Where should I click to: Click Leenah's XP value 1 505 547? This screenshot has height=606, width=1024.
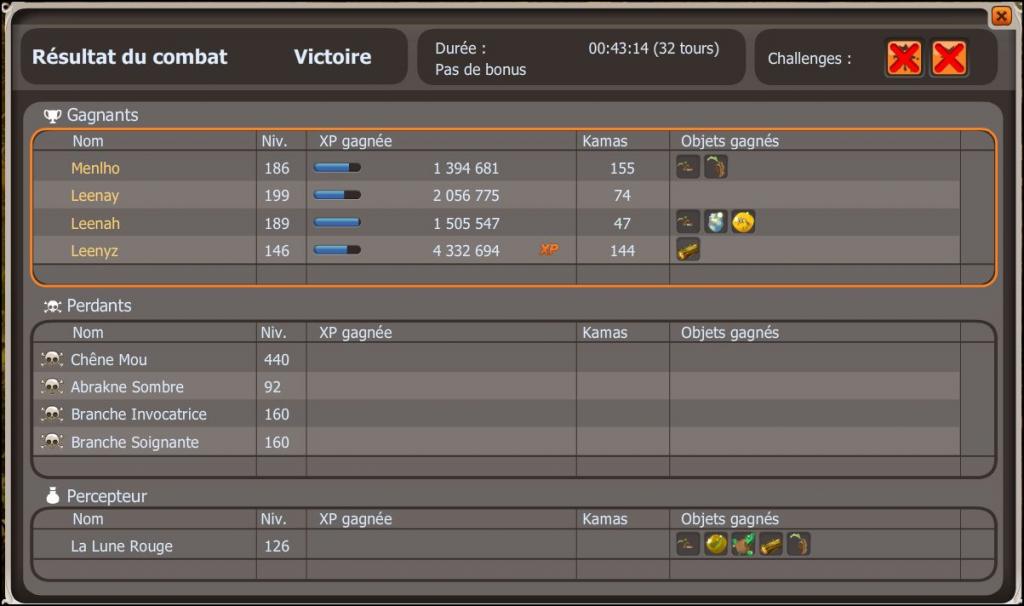click(466, 223)
